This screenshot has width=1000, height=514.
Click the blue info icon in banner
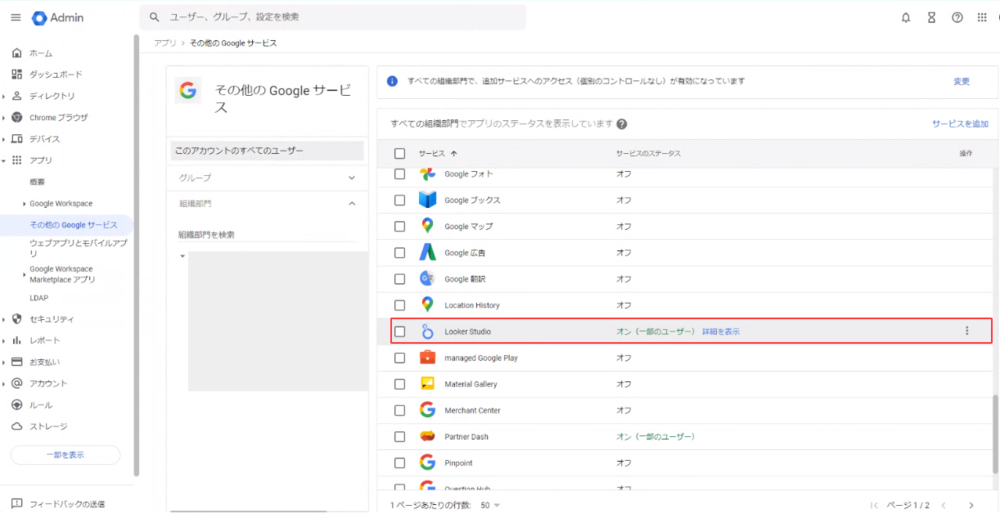[x=393, y=82]
